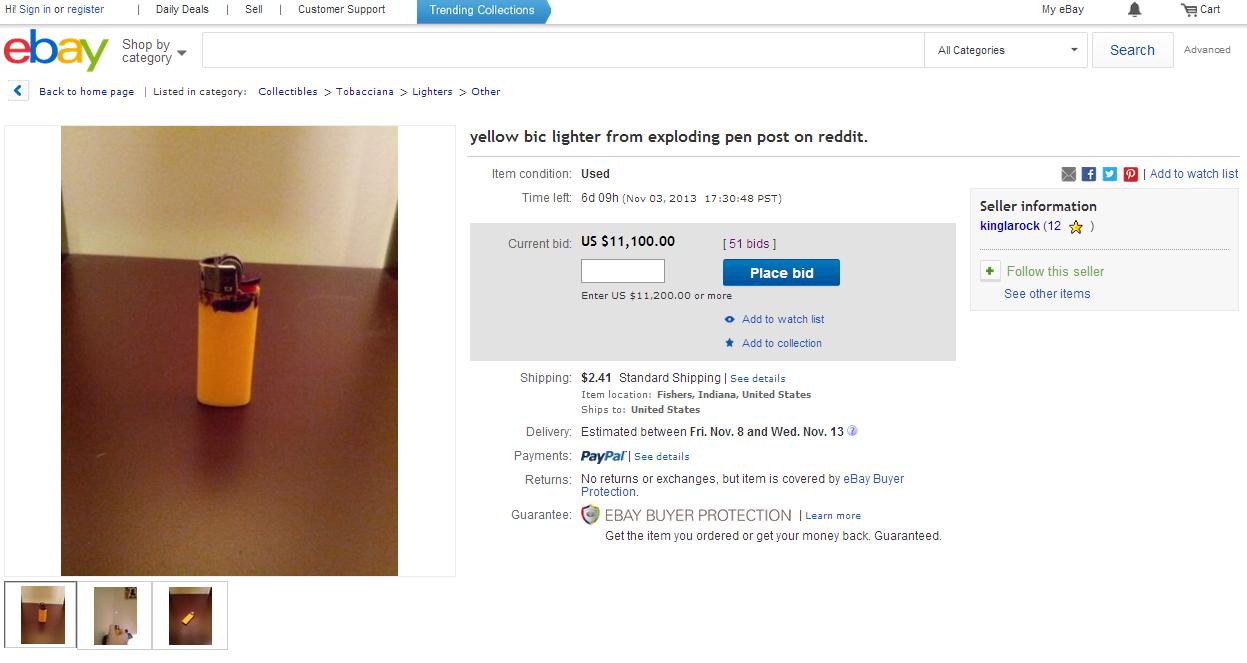Click the back arrow to home page

(x=18, y=91)
